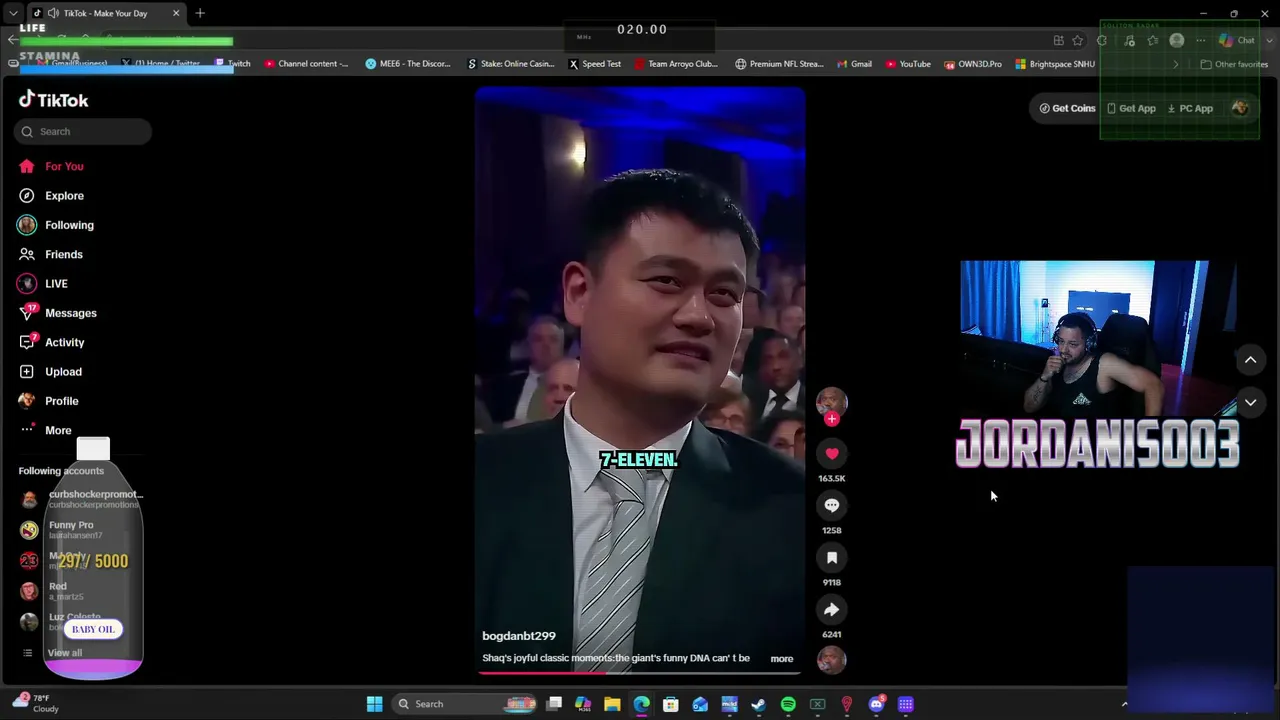This screenshot has width=1280, height=720.
Task: Open the spinning sound disc for this video
Action: coord(831,659)
